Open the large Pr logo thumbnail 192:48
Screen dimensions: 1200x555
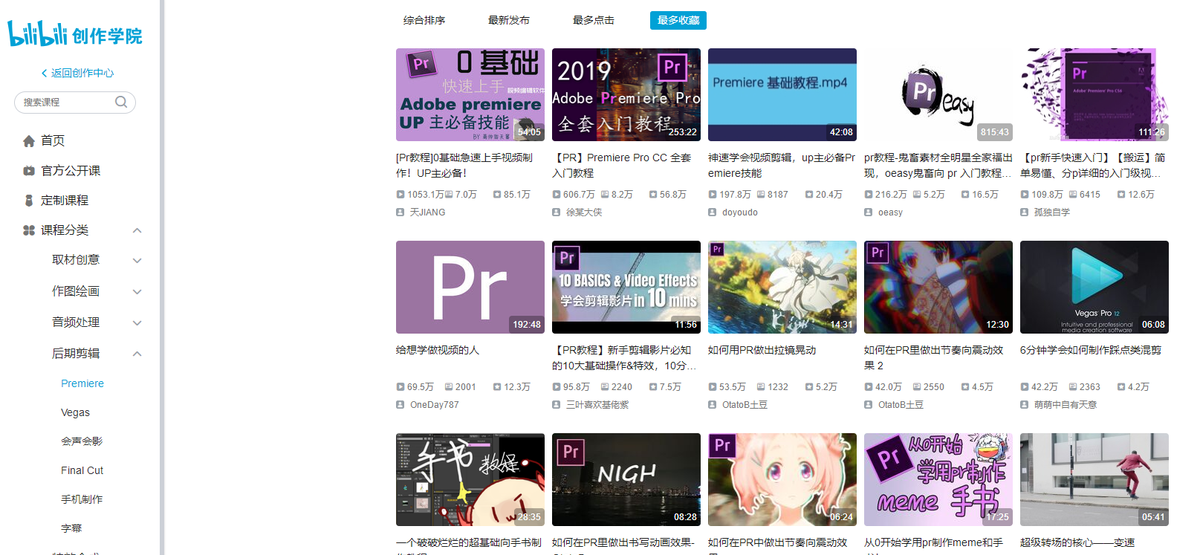(x=470, y=287)
